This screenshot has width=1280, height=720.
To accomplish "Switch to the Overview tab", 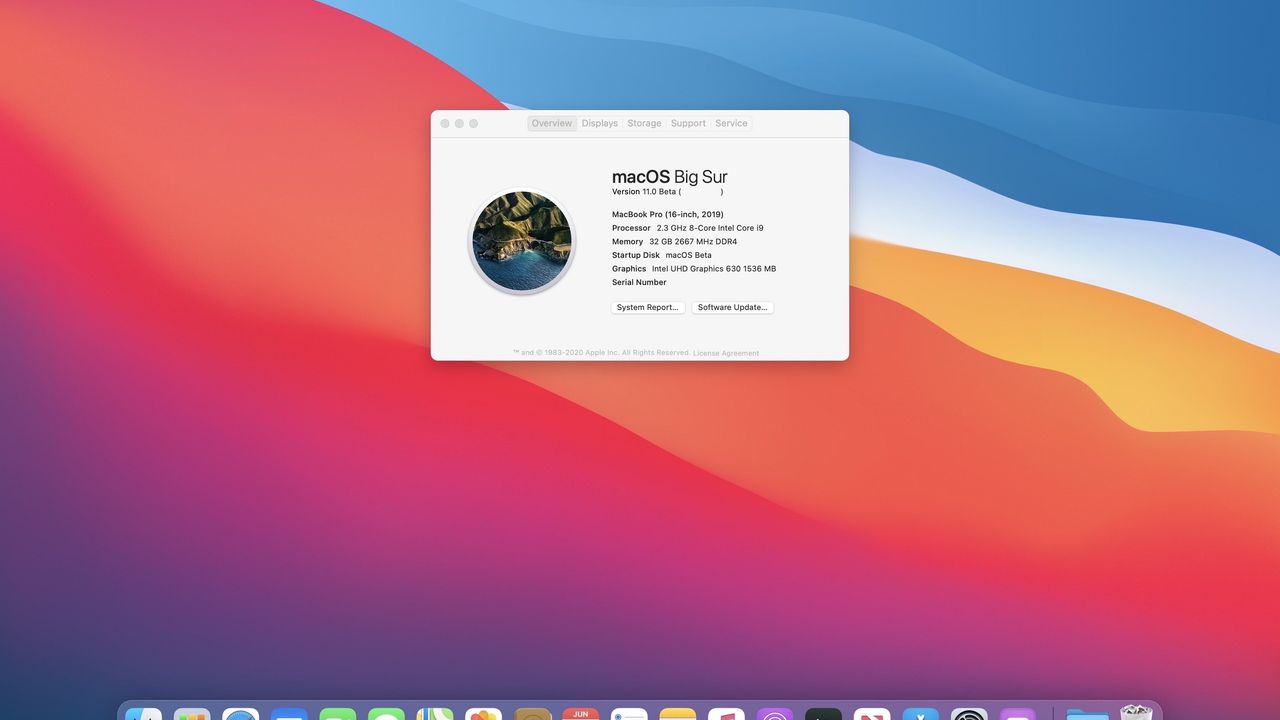I will 551,123.
